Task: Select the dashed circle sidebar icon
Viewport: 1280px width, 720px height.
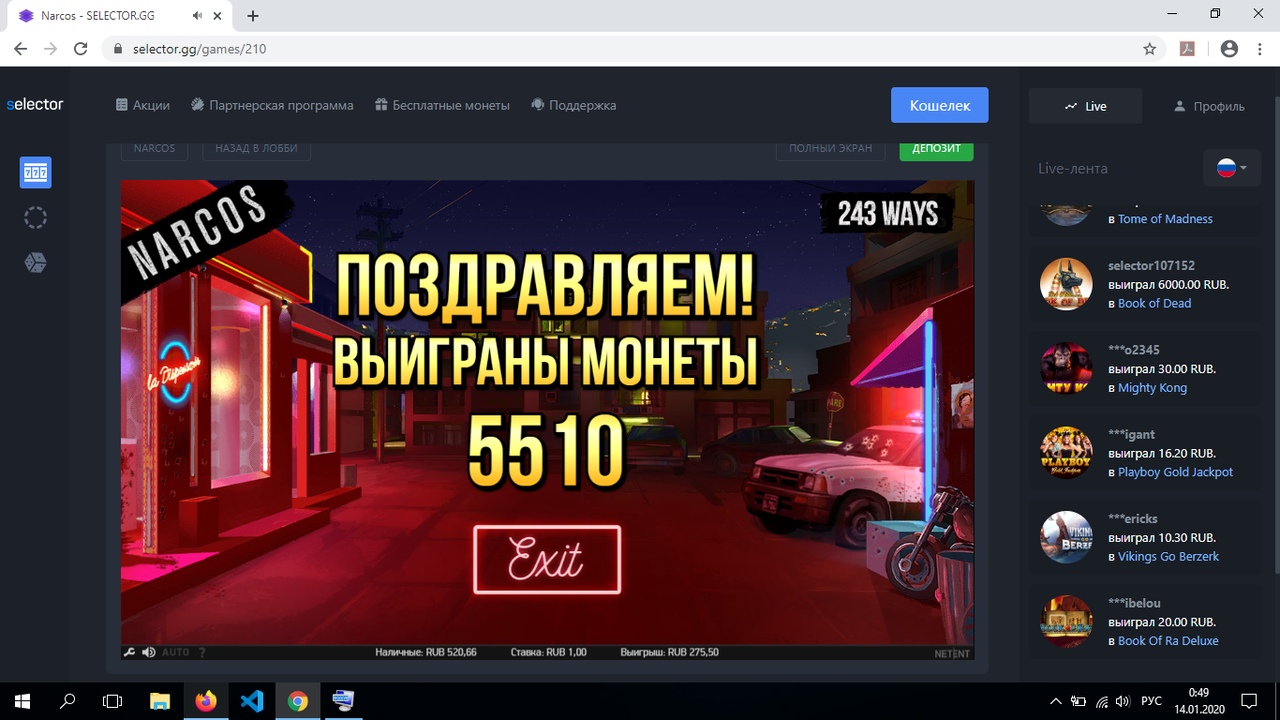Action: point(35,217)
